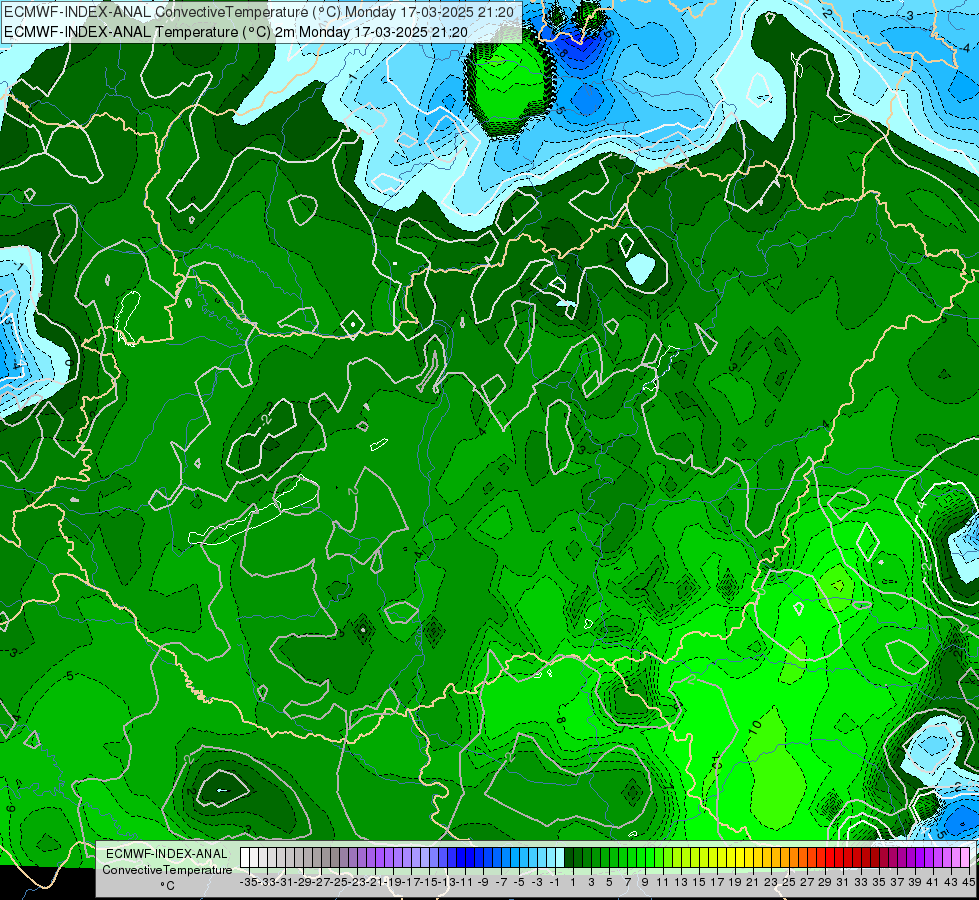Click the ECMWF-INDEX-ANAL label in the legend
This screenshot has width=979, height=900.
pyautogui.click(x=167, y=853)
